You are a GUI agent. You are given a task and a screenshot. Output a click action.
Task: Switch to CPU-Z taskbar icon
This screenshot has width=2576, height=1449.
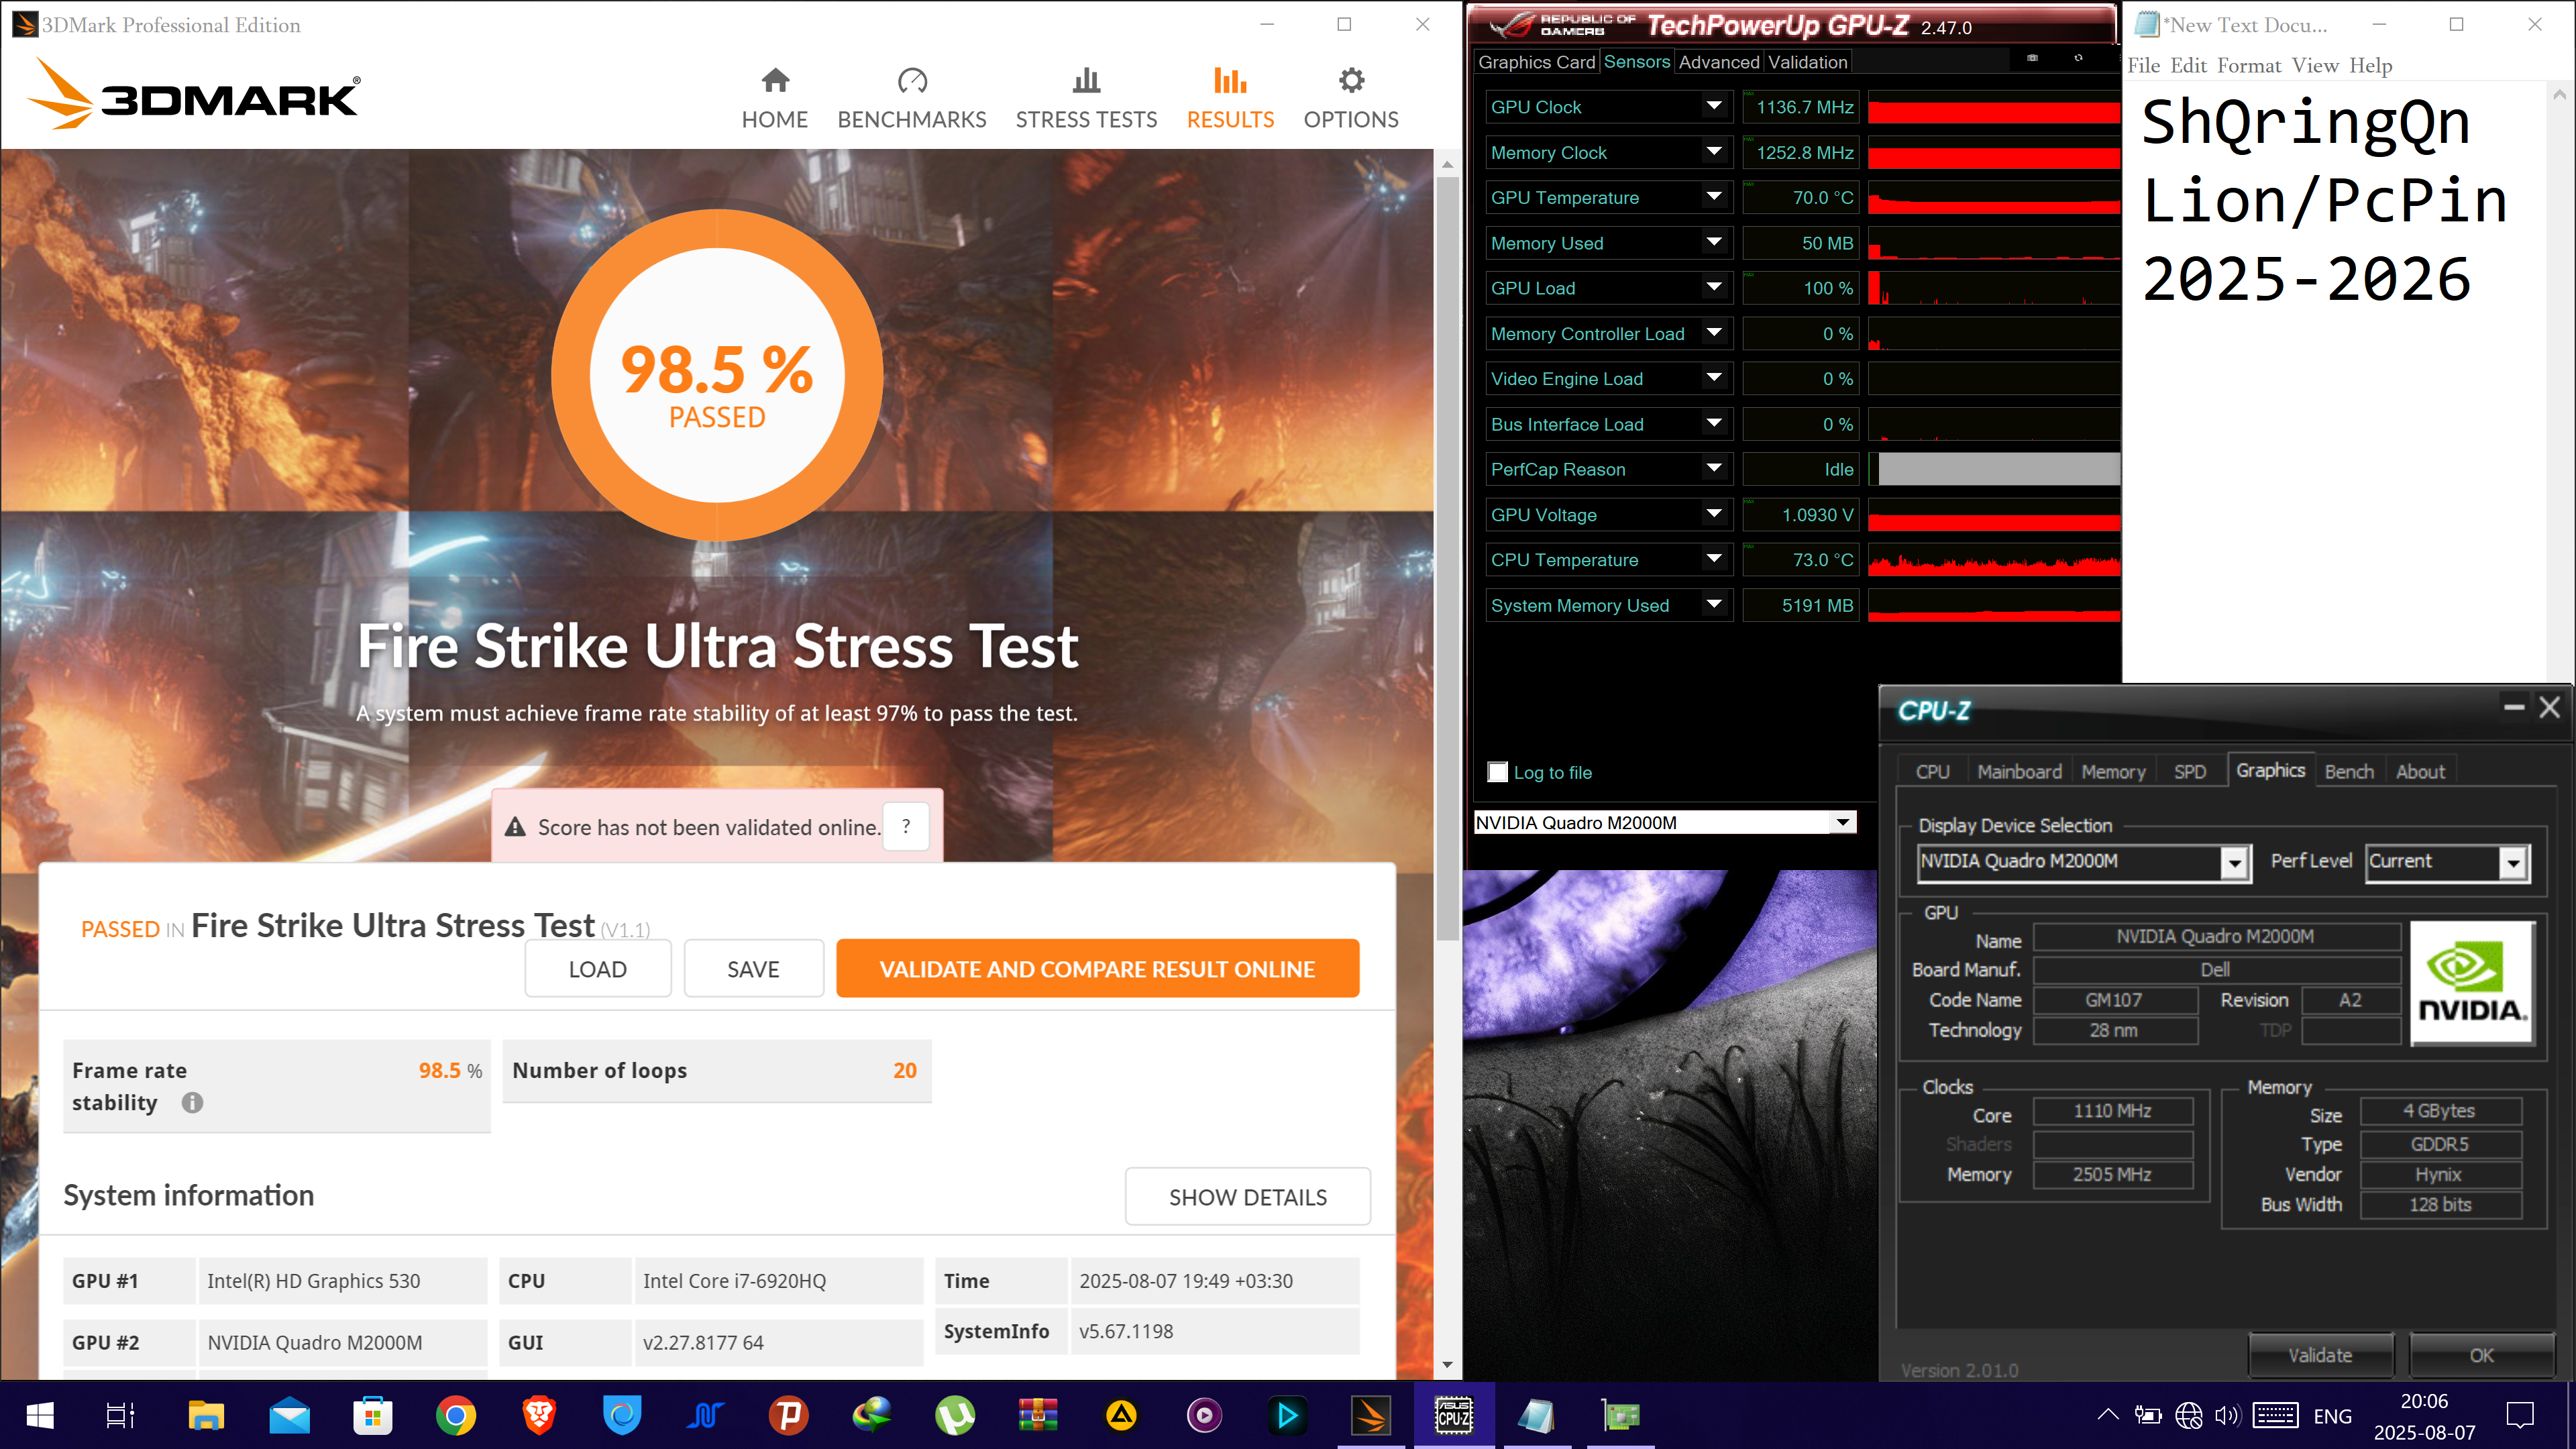click(1454, 1415)
